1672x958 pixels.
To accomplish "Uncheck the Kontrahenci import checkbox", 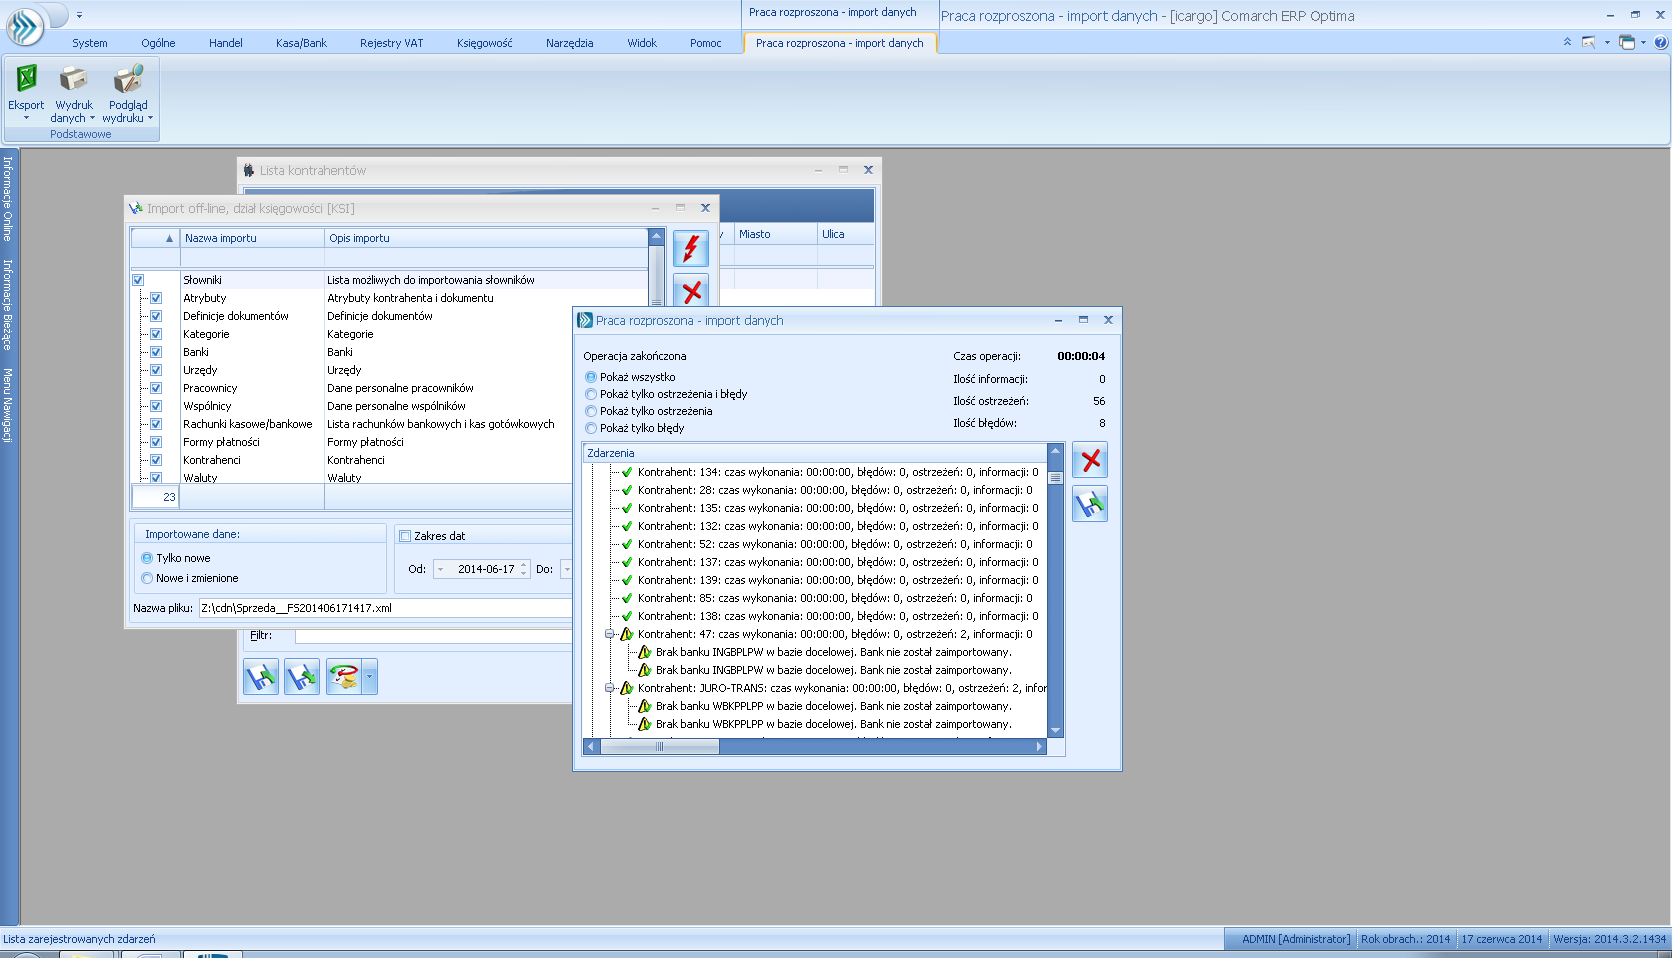I will pos(156,460).
